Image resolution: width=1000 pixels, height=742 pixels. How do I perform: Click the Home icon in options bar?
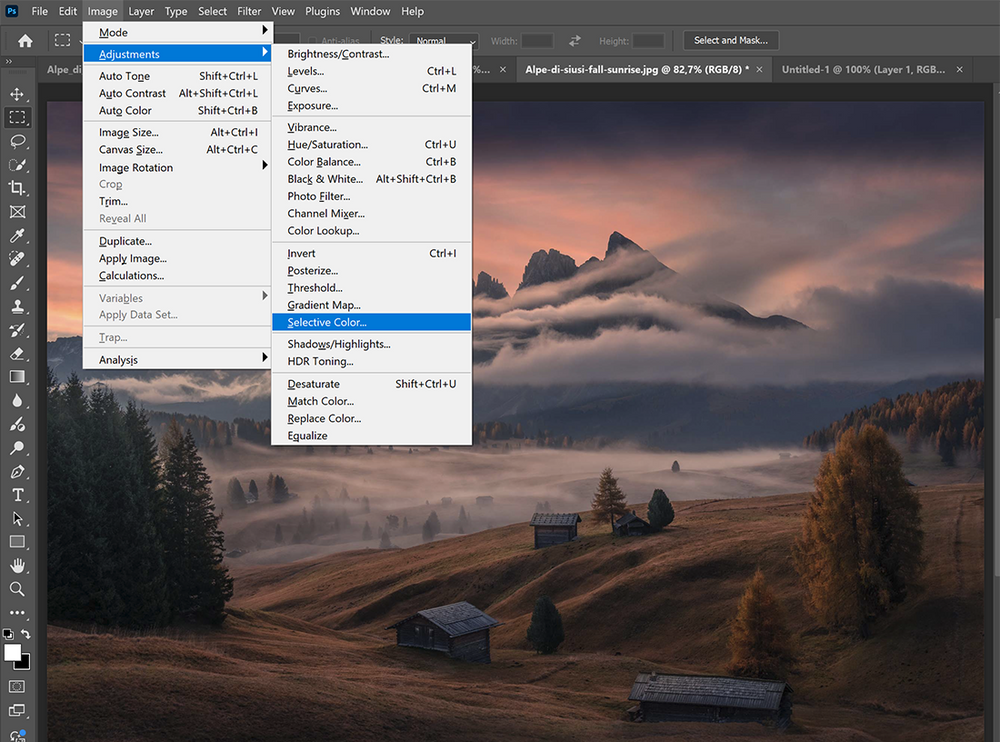(25, 41)
